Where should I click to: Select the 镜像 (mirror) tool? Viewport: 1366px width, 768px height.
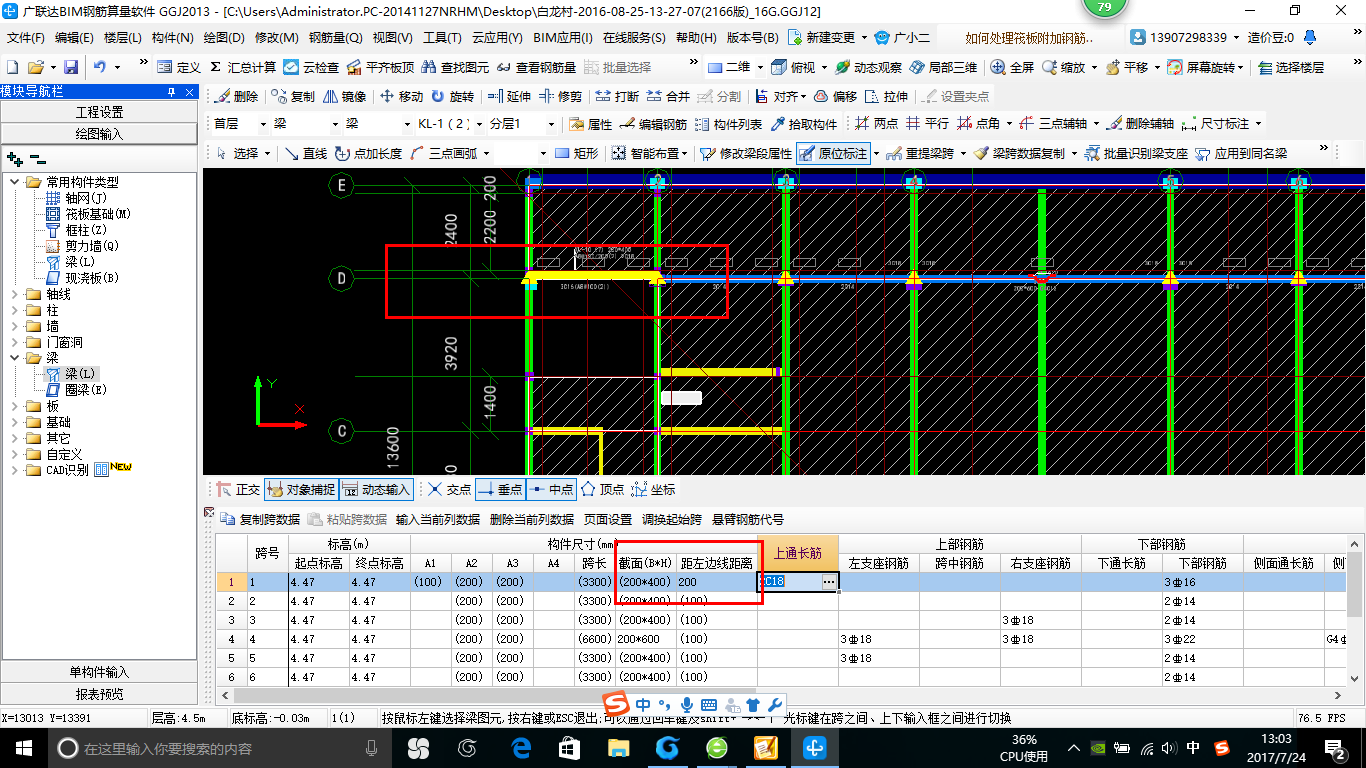(x=345, y=97)
